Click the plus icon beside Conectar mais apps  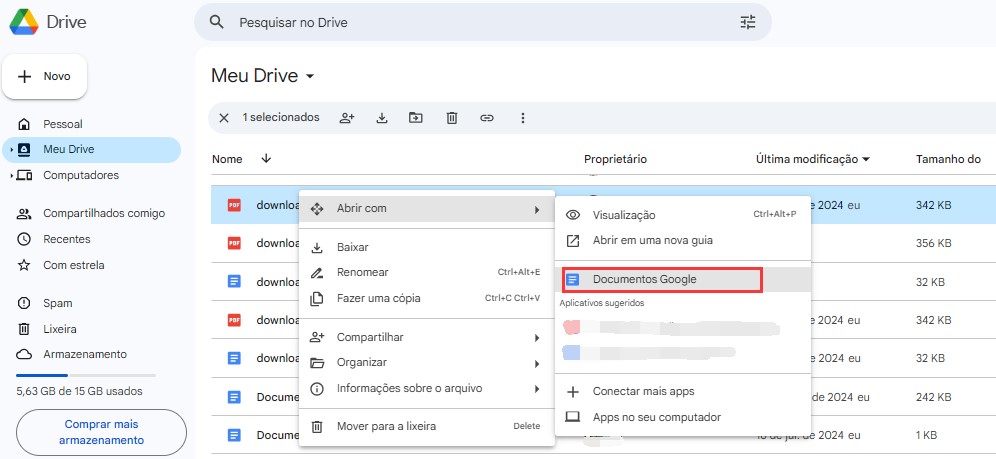[x=573, y=392]
